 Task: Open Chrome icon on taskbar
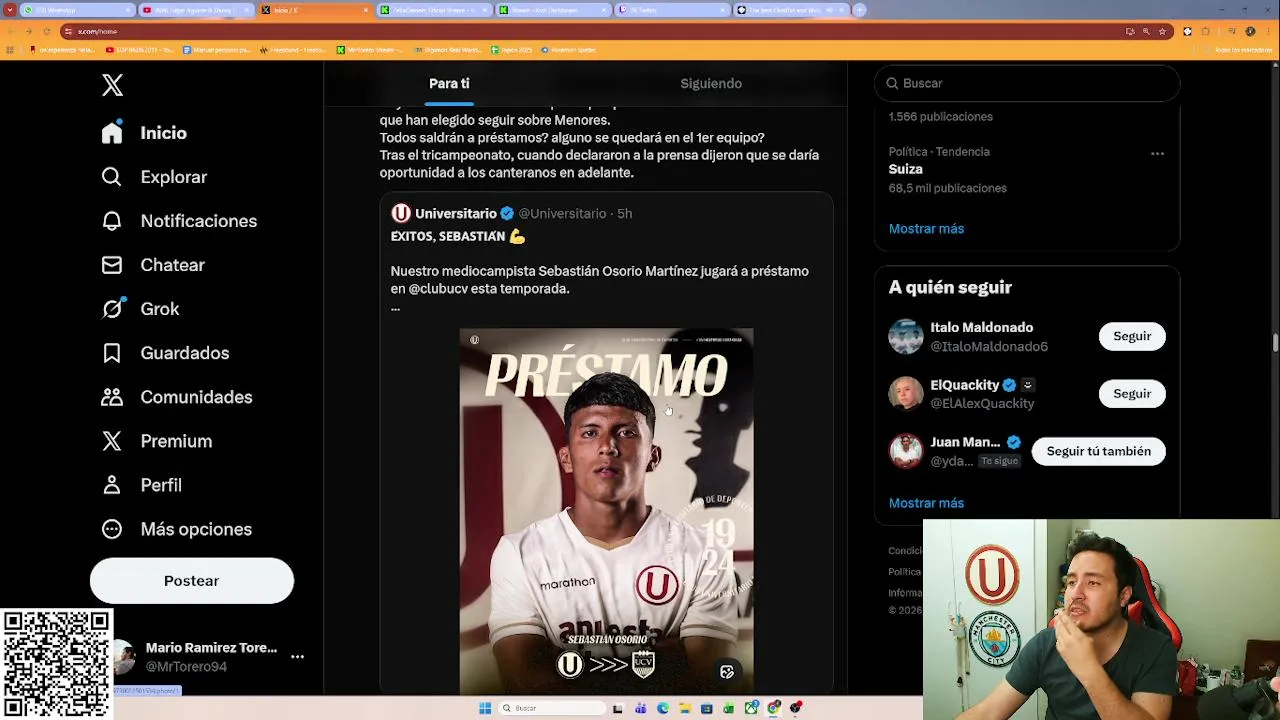pos(773,708)
